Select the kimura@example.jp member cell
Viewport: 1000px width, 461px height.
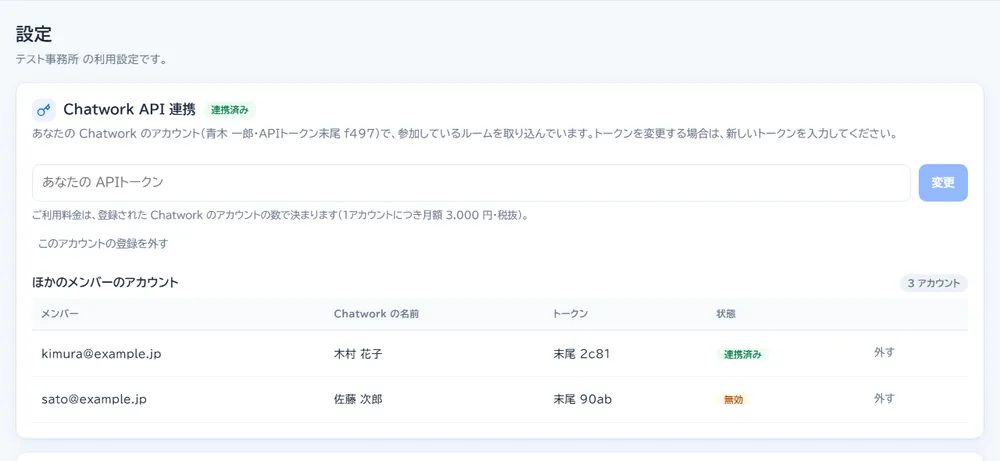[101, 354]
